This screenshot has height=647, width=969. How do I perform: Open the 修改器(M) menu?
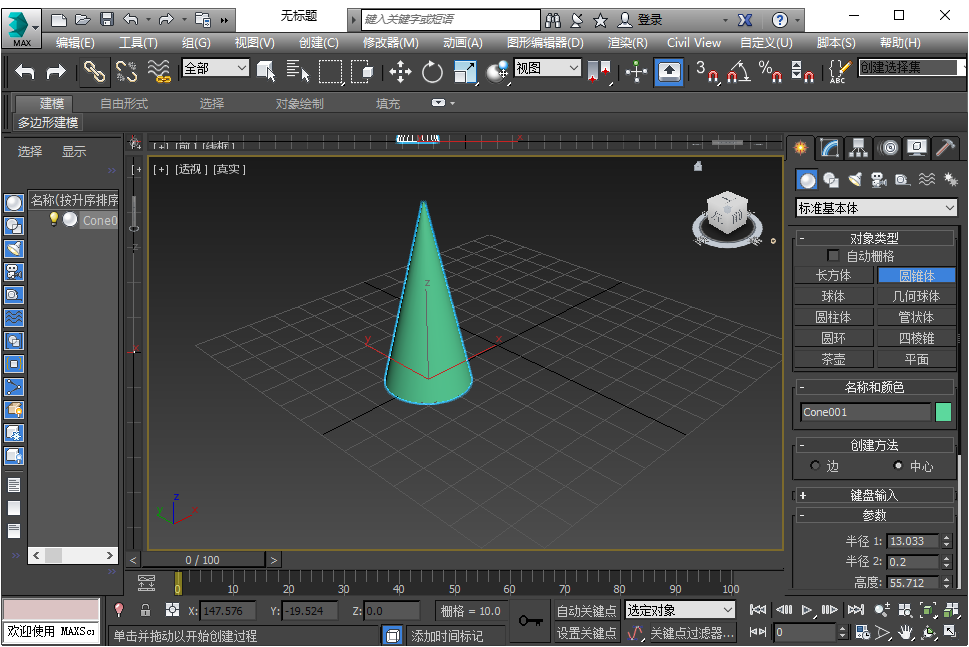[x=390, y=42]
